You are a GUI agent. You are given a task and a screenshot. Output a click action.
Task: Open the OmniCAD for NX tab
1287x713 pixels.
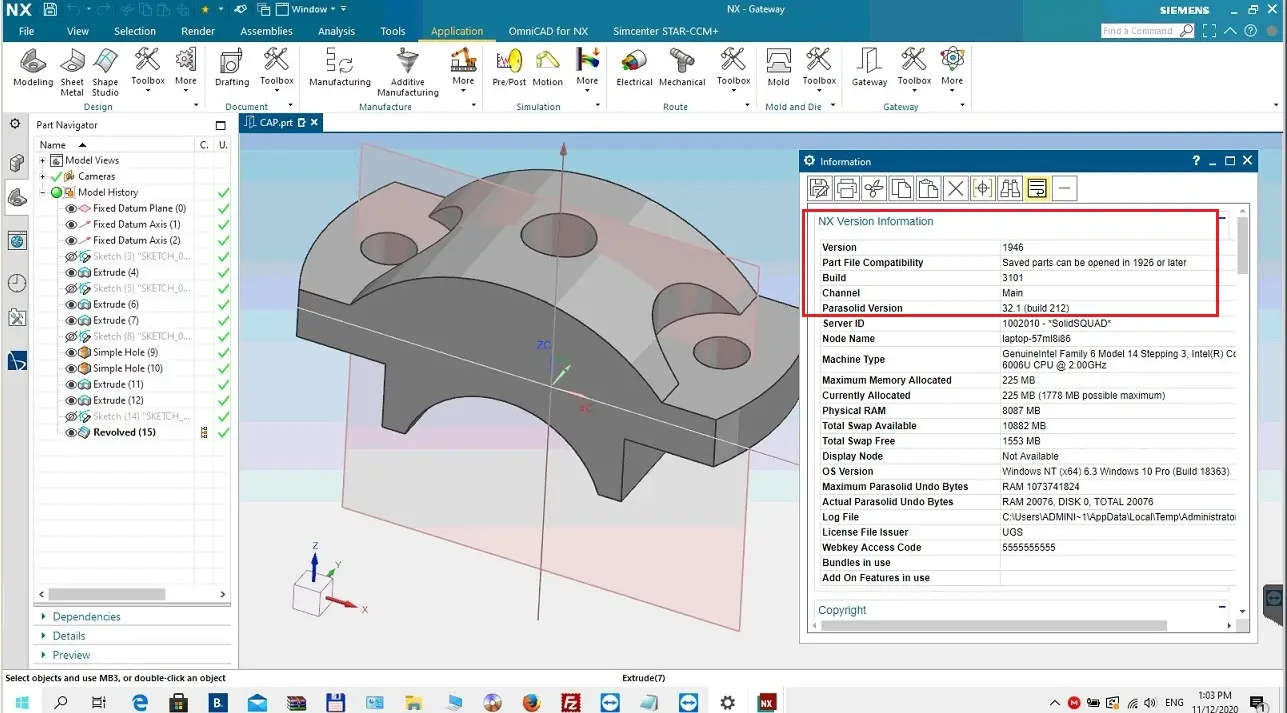[x=548, y=31]
